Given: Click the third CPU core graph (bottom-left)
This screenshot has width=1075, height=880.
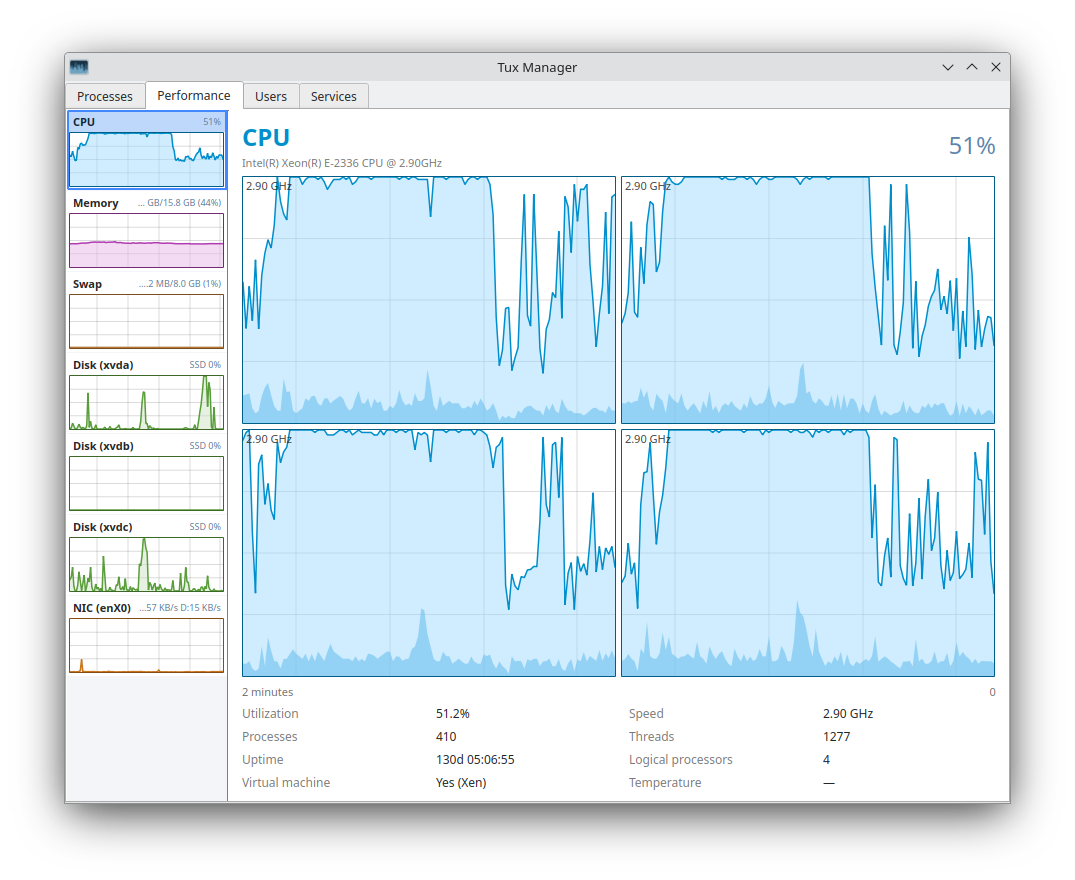Looking at the screenshot, I should 429,553.
